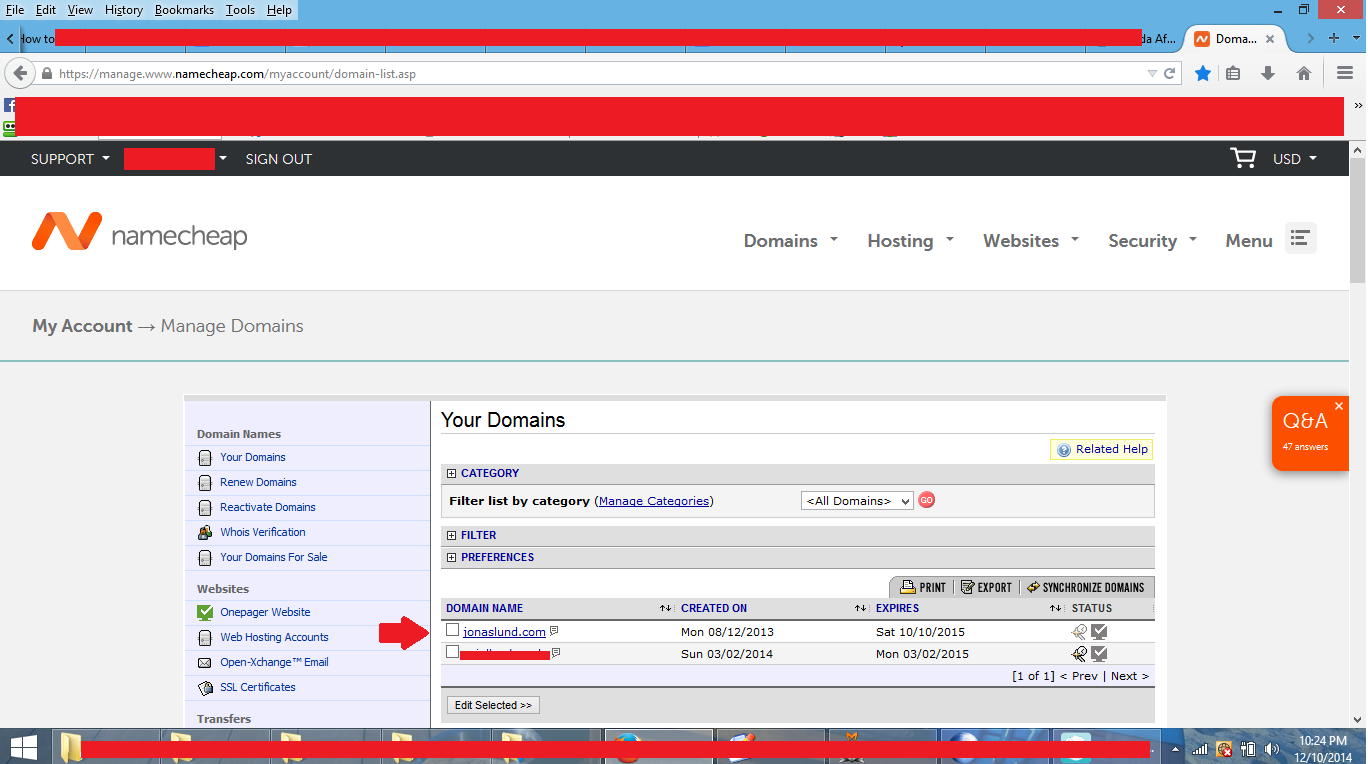Click the taskbar network signal icon
The height and width of the screenshot is (764, 1368).
coord(1199,749)
